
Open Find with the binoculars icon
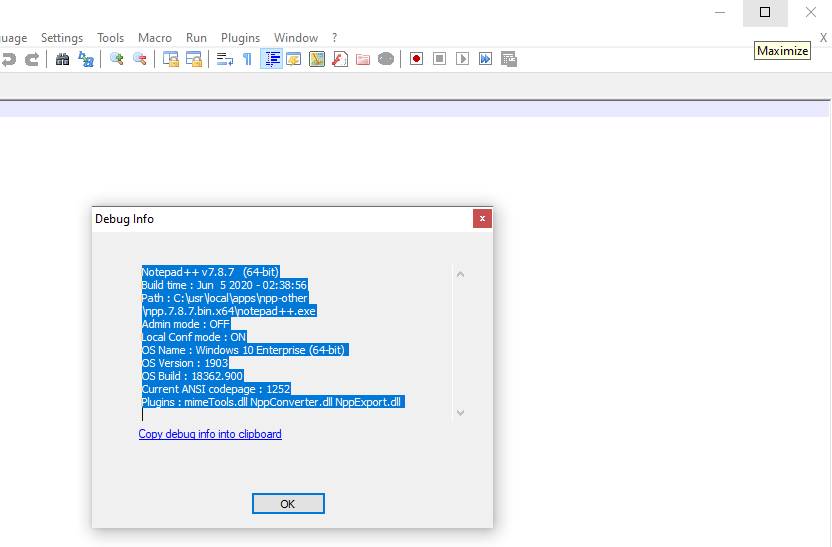pos(62,59)
